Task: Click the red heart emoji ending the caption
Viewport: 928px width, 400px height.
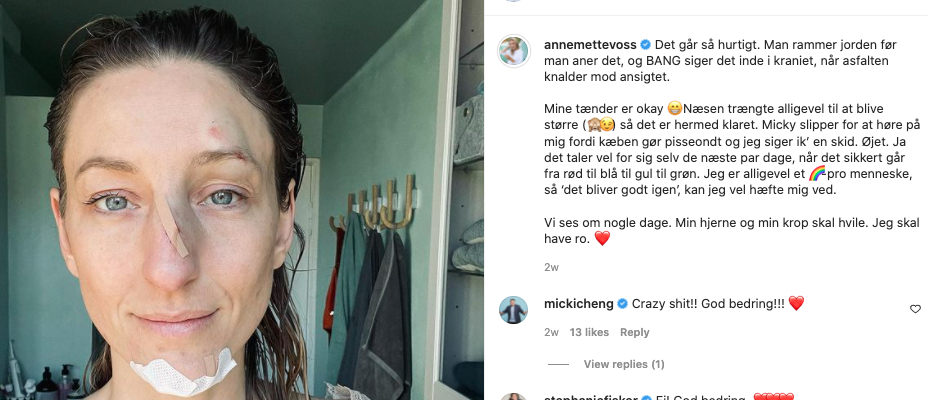Action: click(602, 239)
